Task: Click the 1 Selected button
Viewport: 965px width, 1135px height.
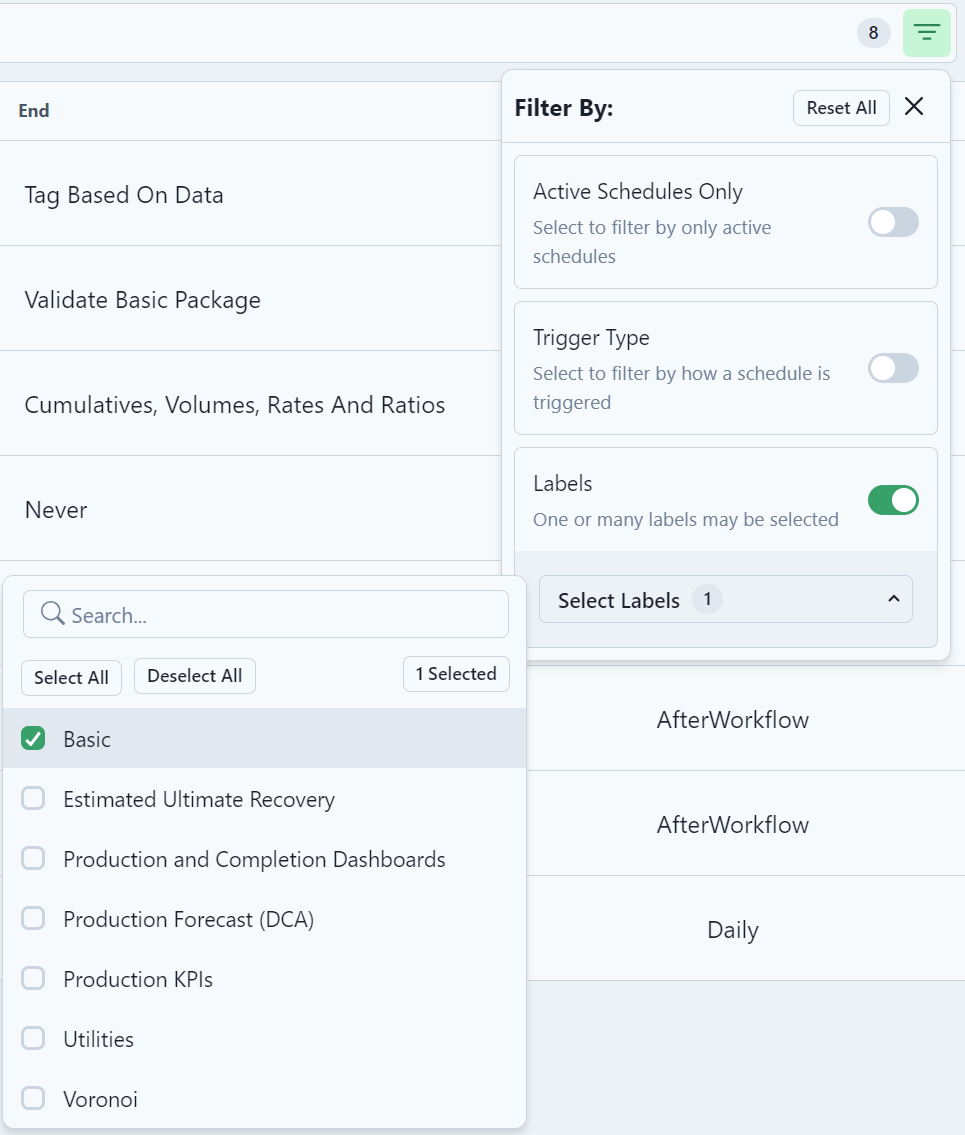Action: click(x=456, y=674)
